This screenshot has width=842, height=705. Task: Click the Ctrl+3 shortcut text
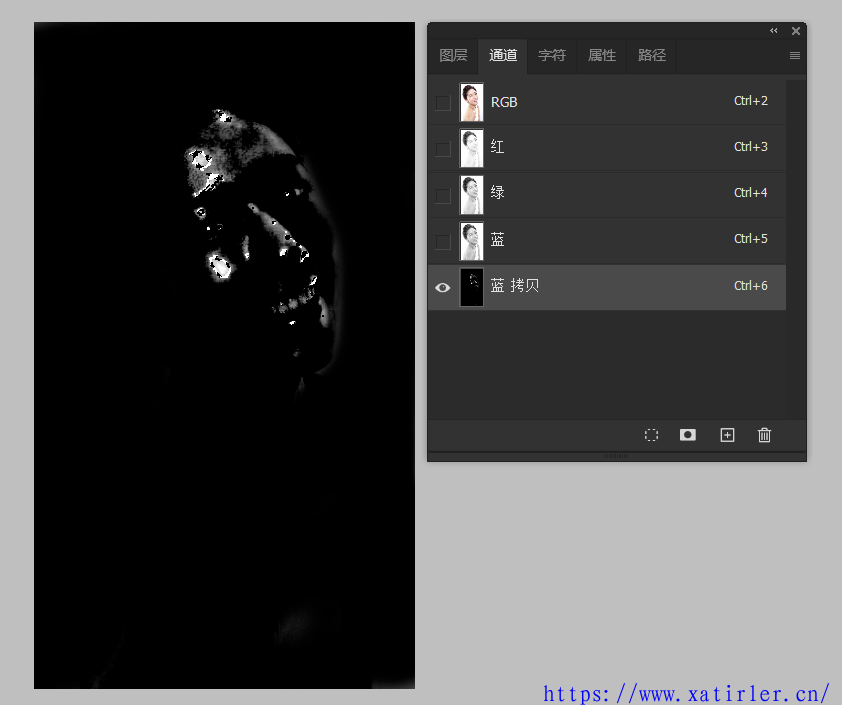(751, 147)
